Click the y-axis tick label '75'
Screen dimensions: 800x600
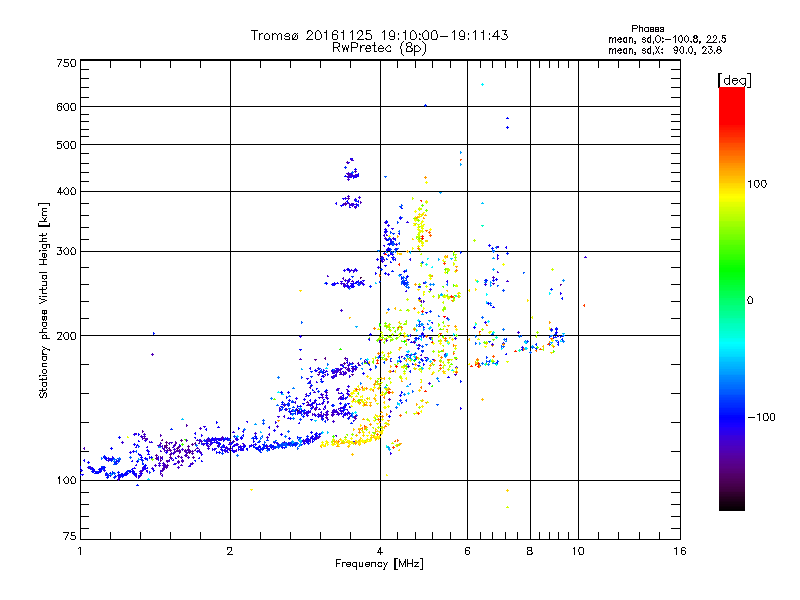(70, 536)
